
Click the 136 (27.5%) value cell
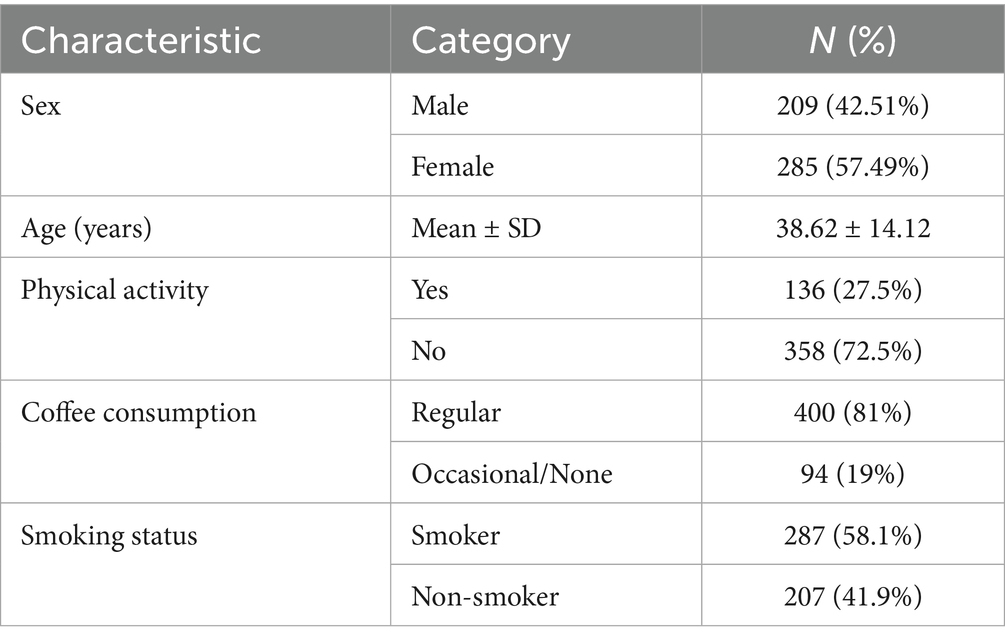point(853,289)
